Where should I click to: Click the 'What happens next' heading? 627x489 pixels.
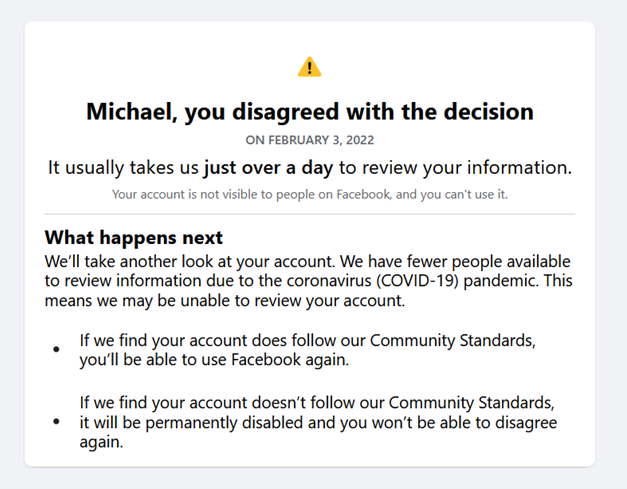coord(134,238)
